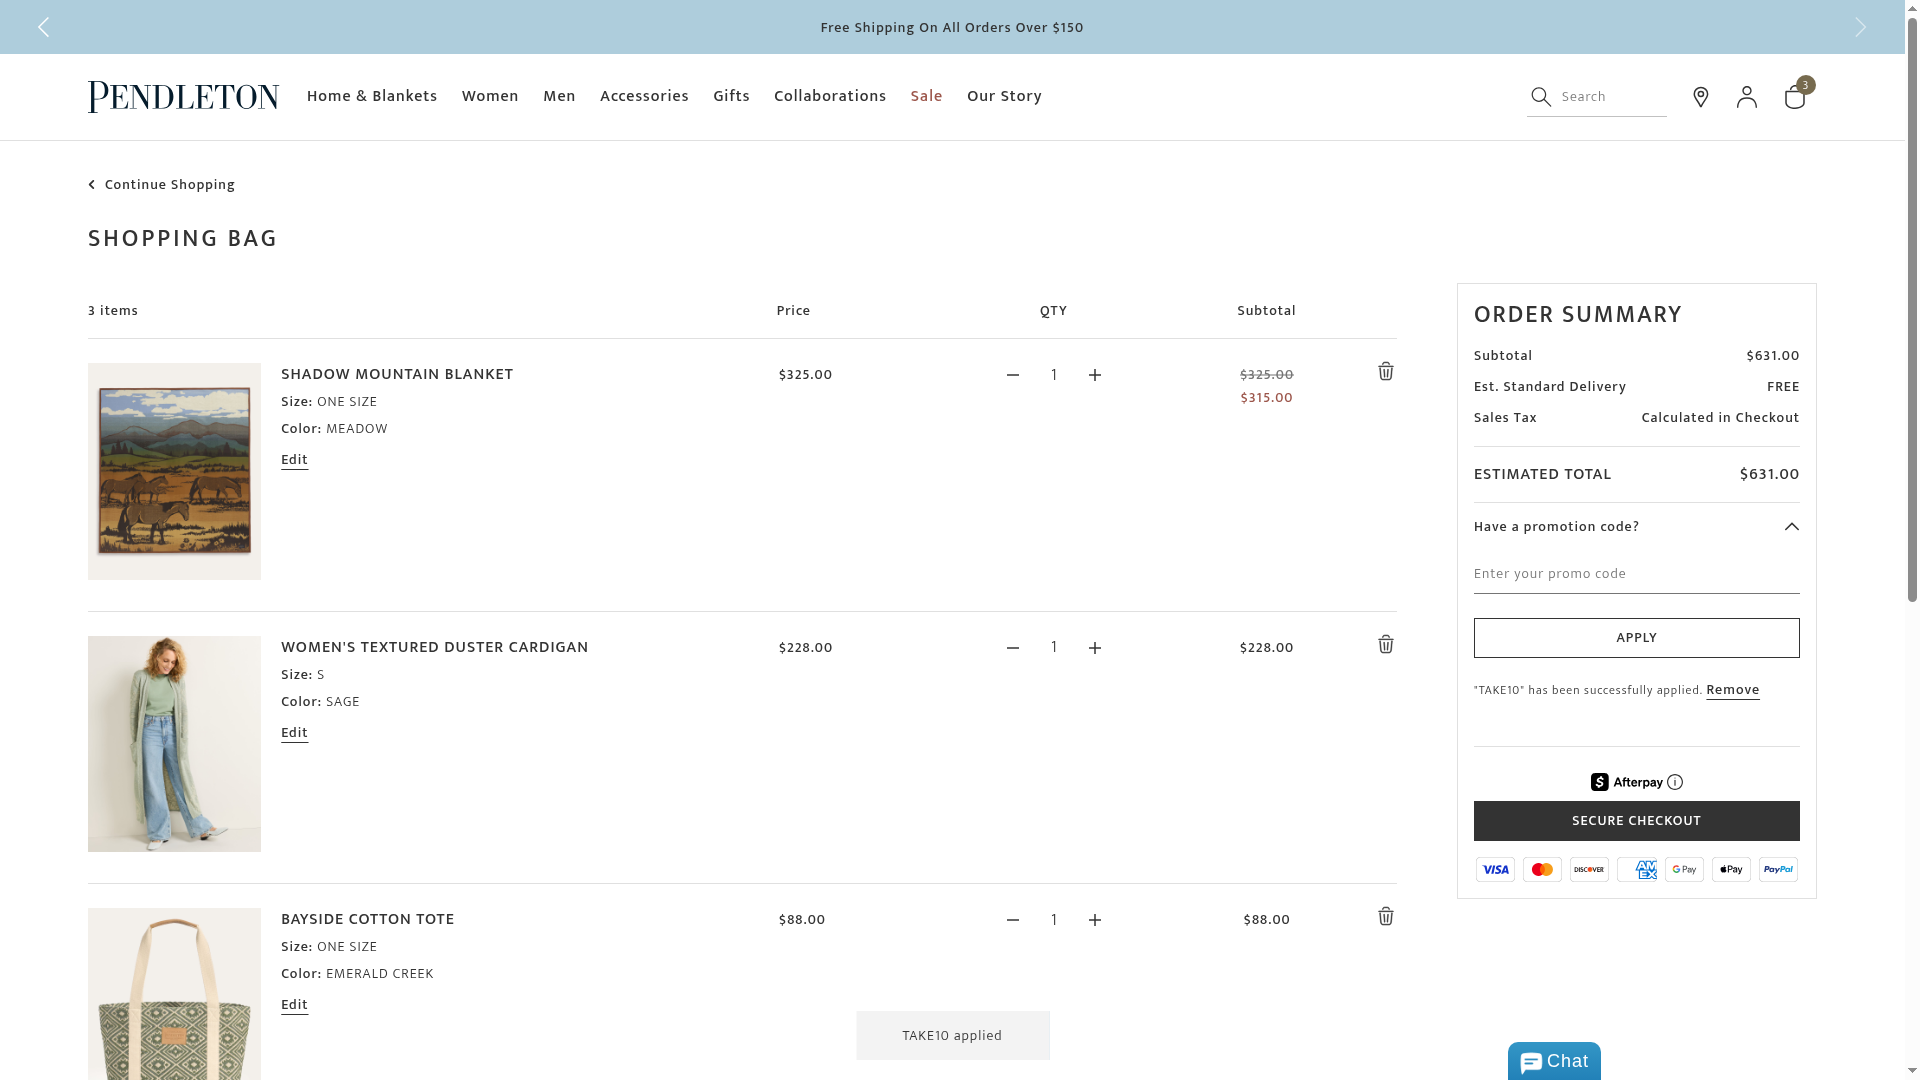This screenshot has height=1080, width=1920.
Task: Open the Sale menu item
Action: (926, 96)
